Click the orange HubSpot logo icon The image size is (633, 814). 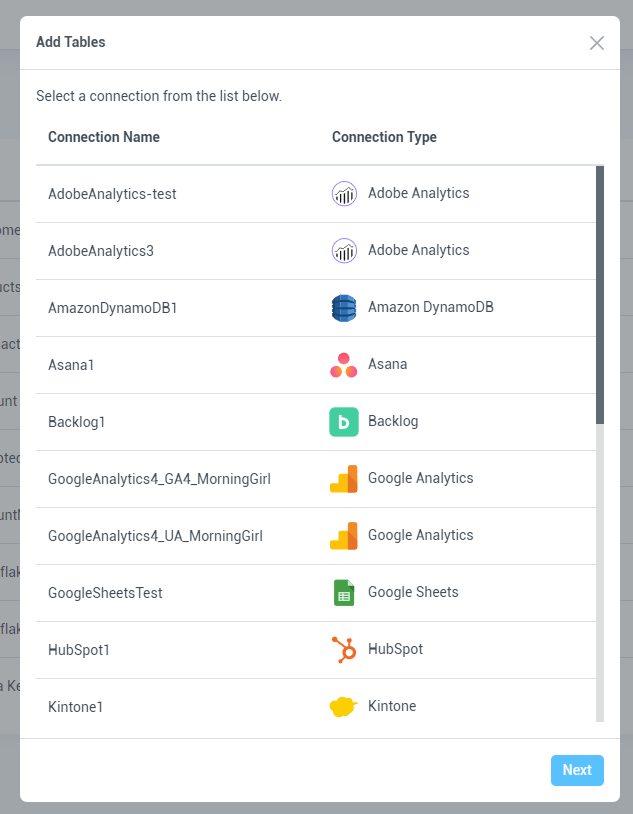(x=344, y=650)
